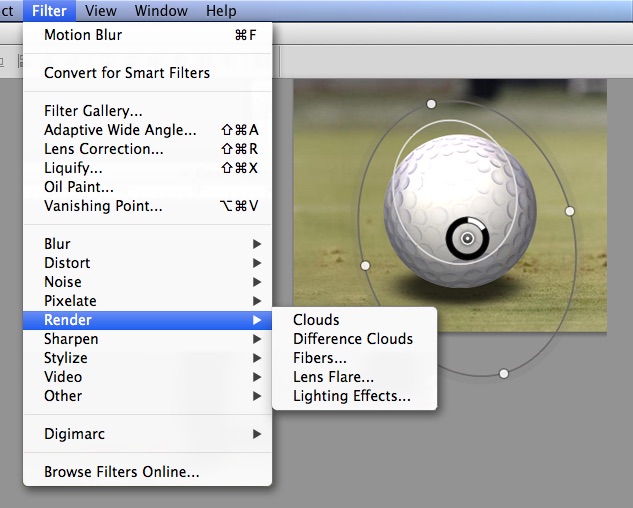The image size is (633, 508).
Task: Open the Stylize submenu
Action: click(x=66, y=358)
